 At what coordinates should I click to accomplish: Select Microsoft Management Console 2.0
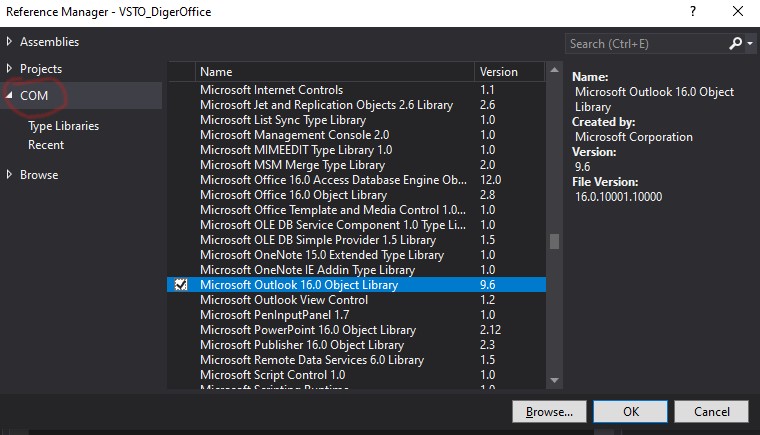[x=356, y=135]
